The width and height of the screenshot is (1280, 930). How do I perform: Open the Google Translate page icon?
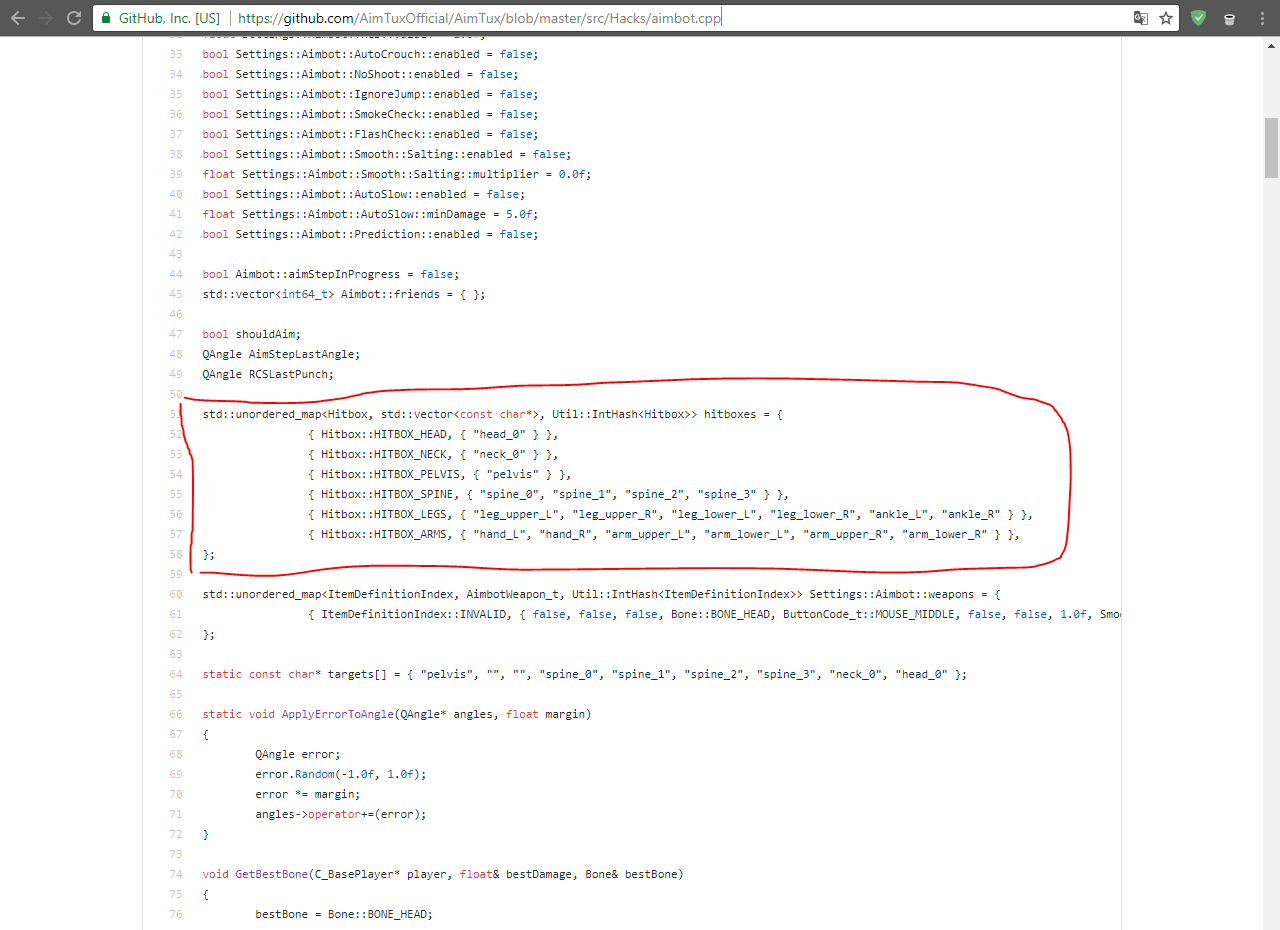coord(1140,18)
